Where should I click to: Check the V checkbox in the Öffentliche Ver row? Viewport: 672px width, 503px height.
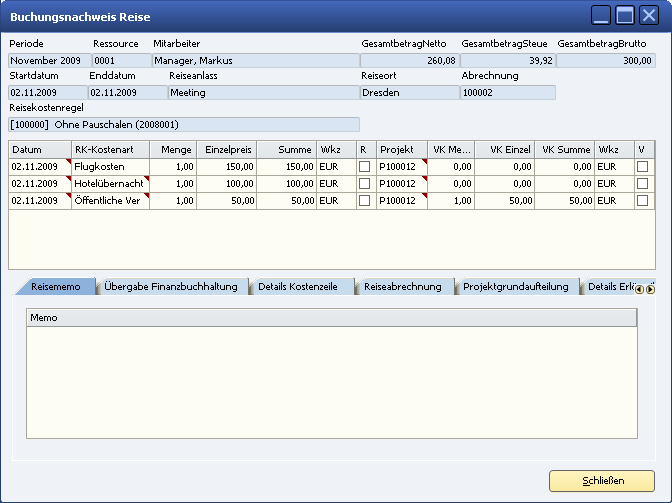642,201
